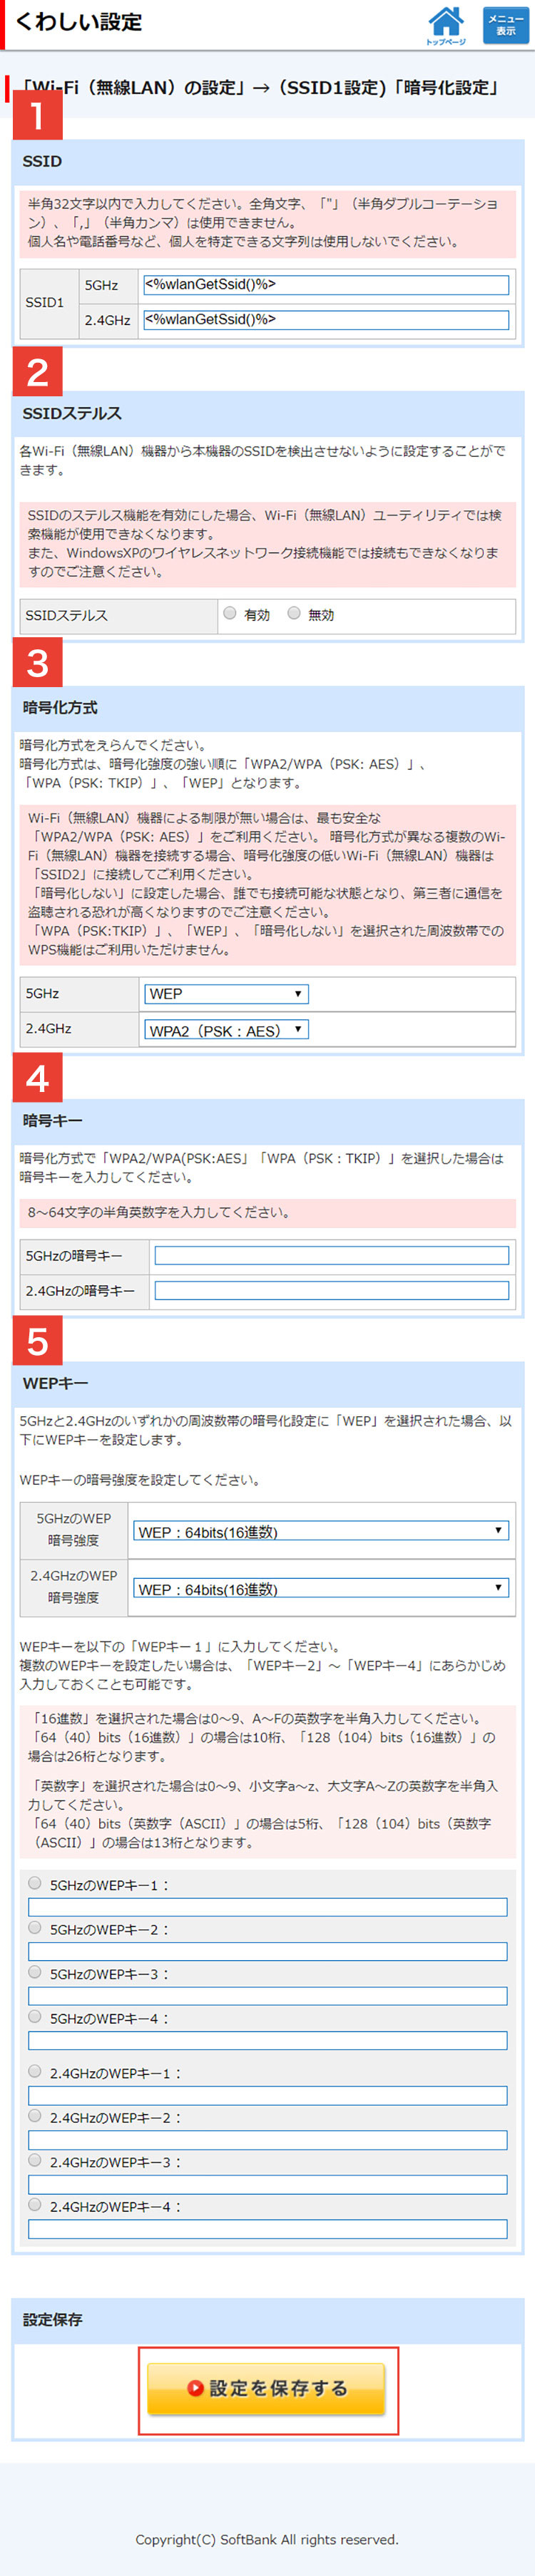Select the 5GHz WEP key 1 radio
Screen dimensions: 535x2576
[x=35, y=1883]
